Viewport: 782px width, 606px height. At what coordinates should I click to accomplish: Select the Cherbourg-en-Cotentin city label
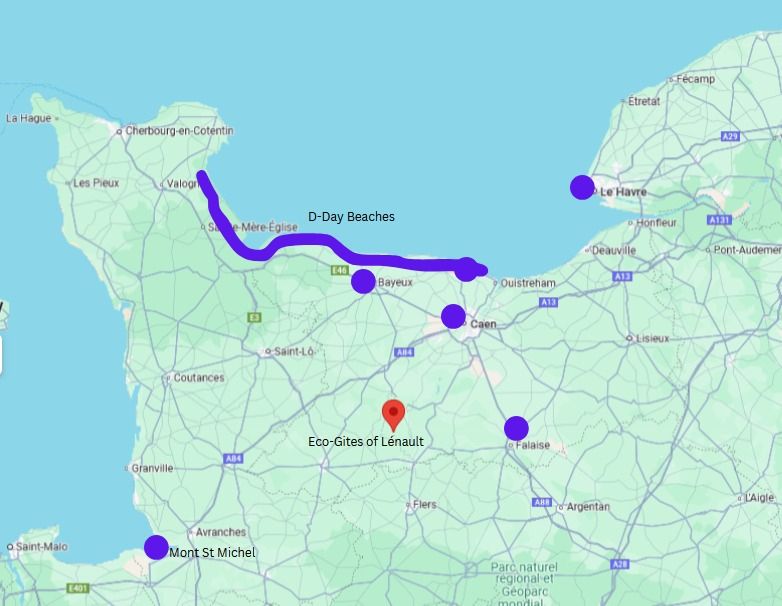coord(179,131)
